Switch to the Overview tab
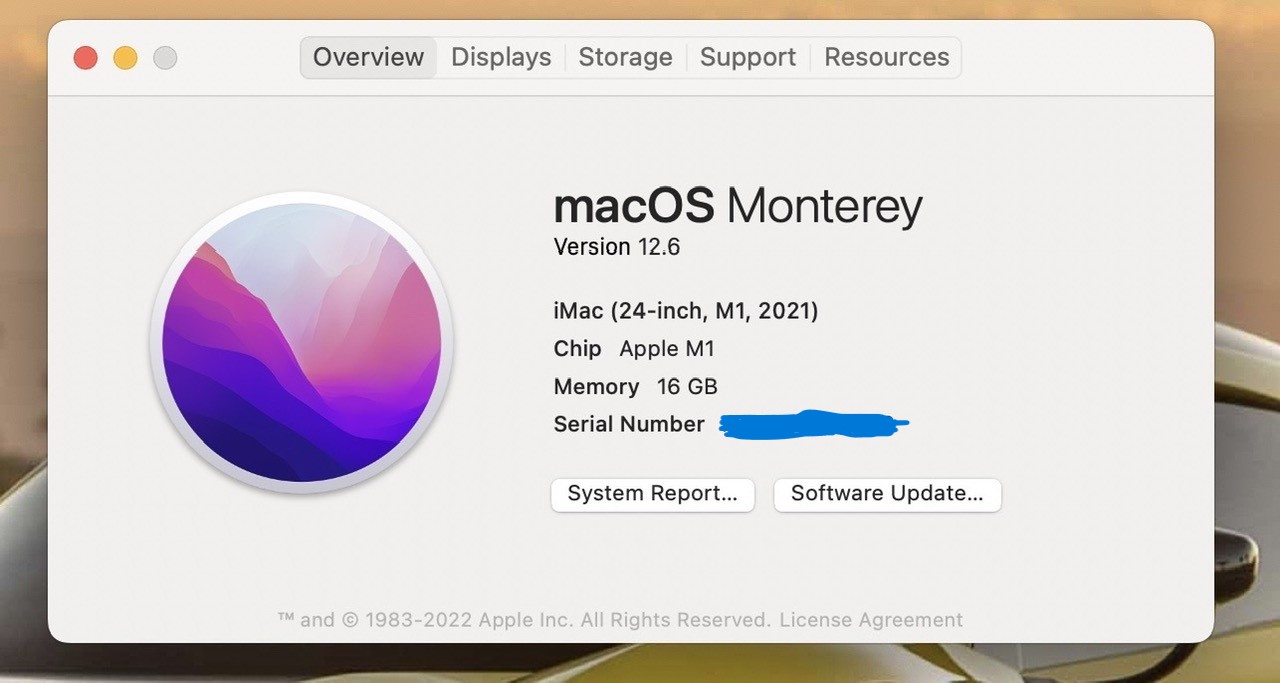The height and width of the screenshot is (683, 1280). [368, 57]
